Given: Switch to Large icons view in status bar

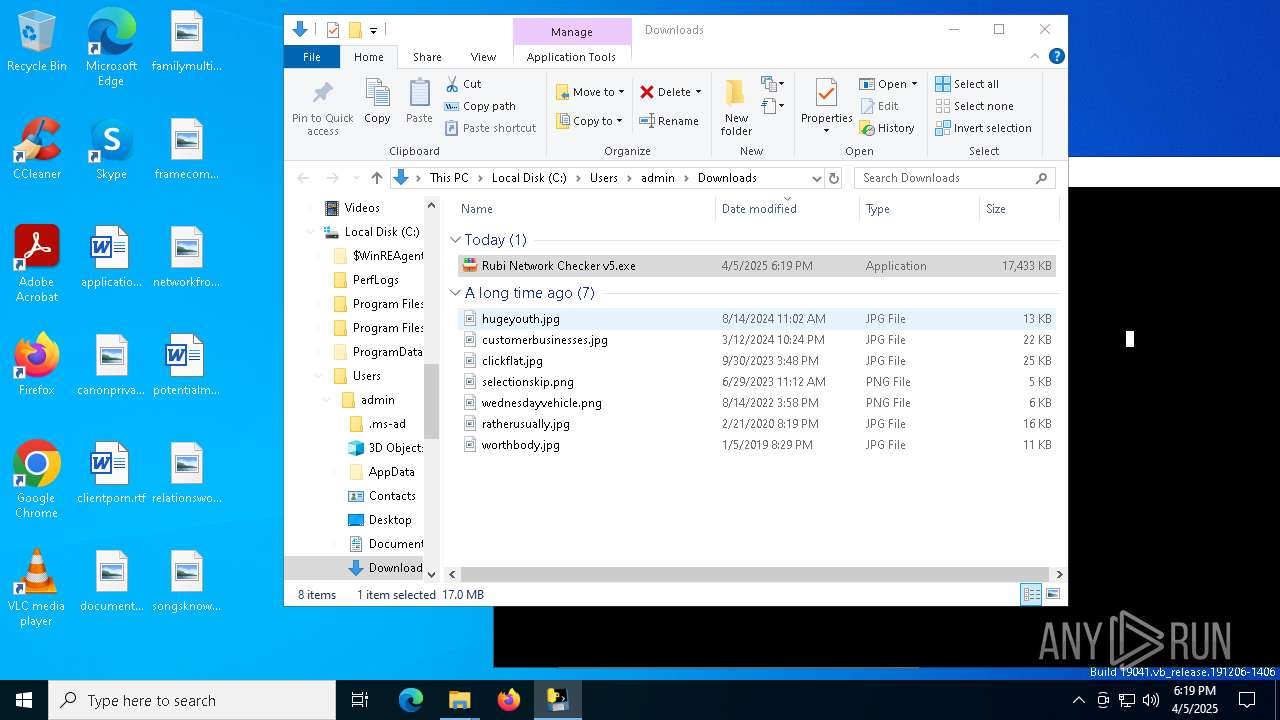Looking at the screenshot, I should (1052, 595).
